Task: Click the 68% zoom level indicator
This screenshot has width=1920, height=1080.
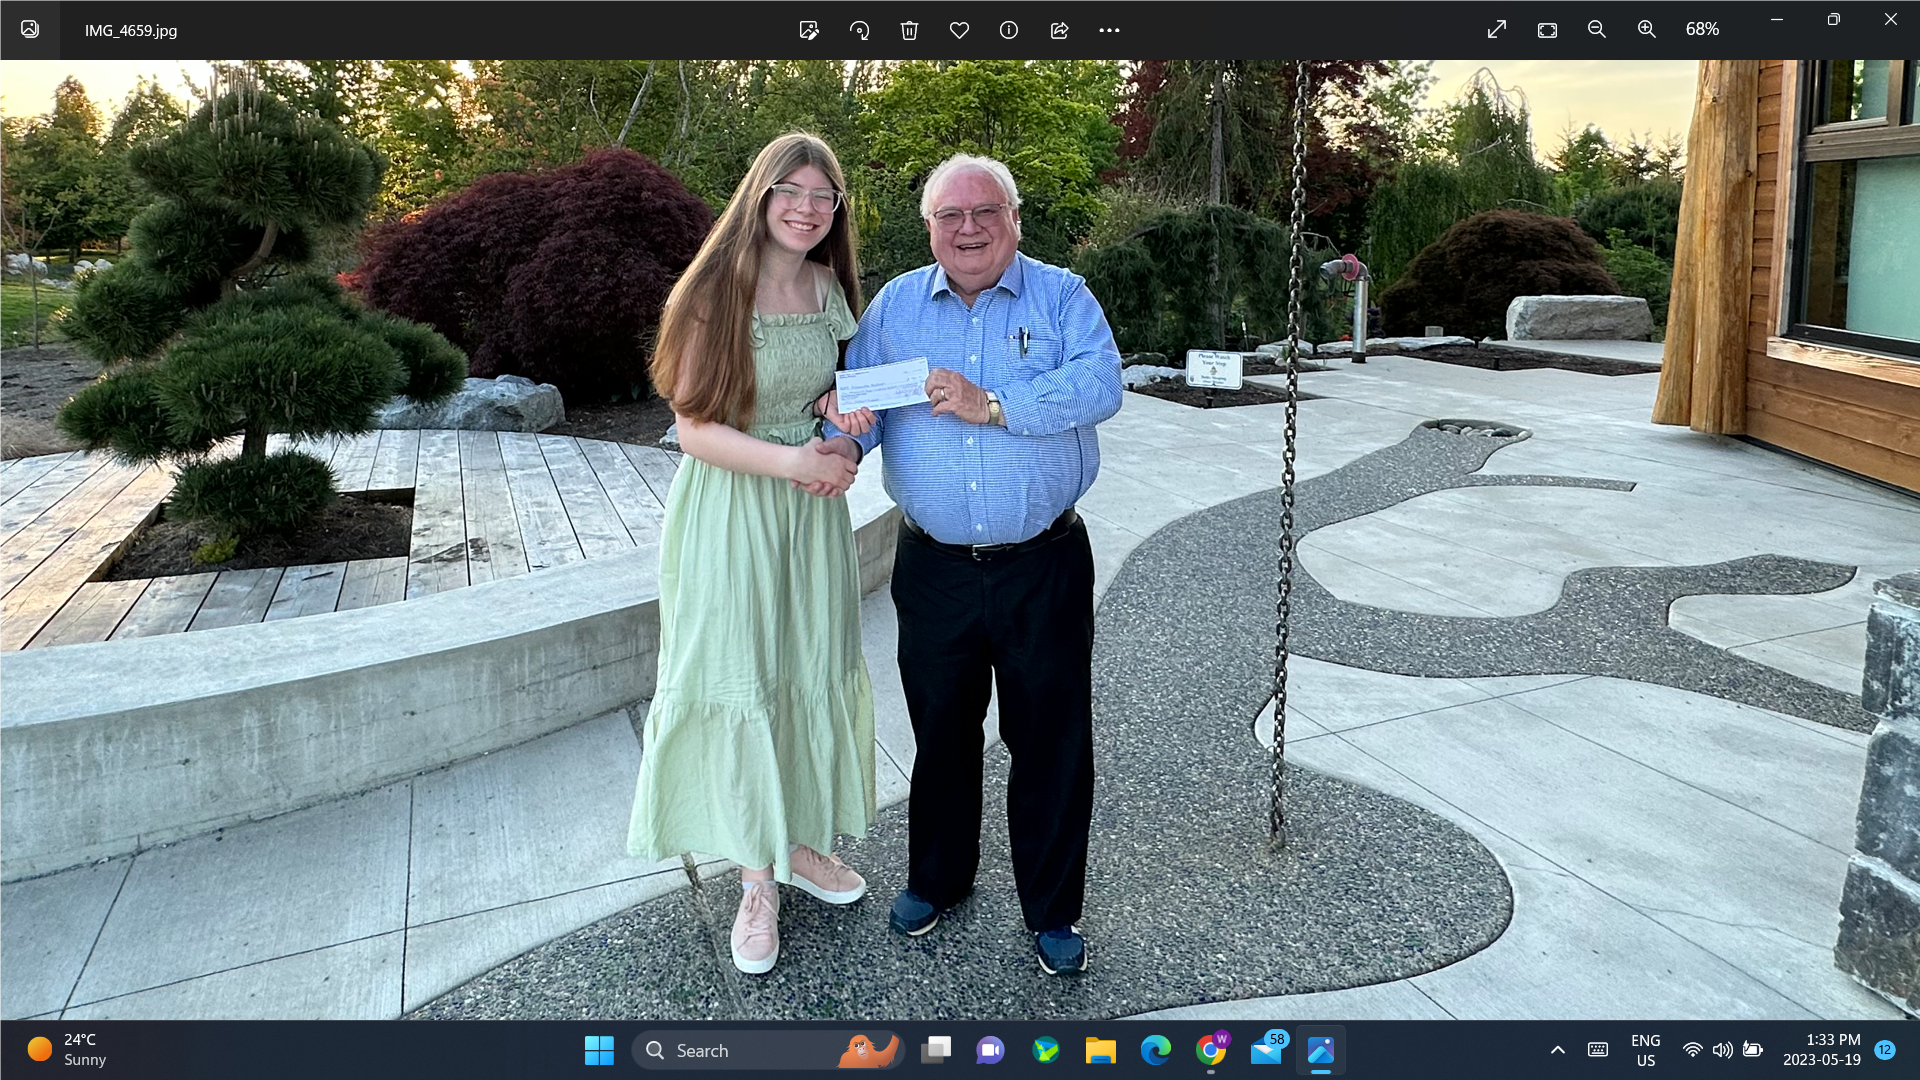Action: (x=1702, y=30)
